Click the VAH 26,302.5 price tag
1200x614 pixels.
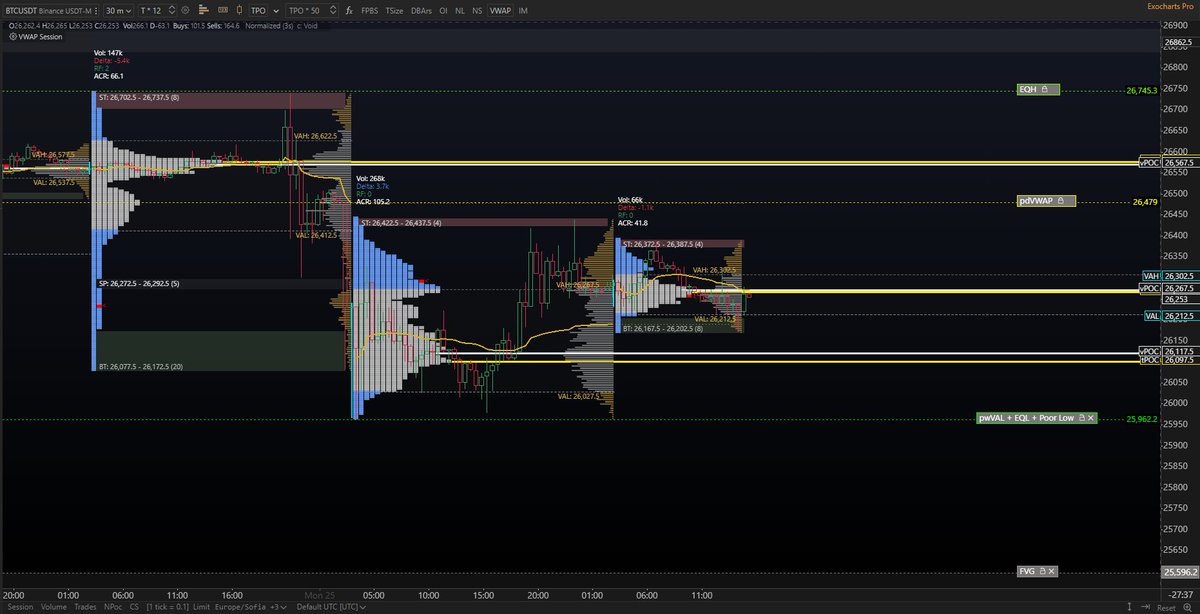click(x=1171, y=276)
